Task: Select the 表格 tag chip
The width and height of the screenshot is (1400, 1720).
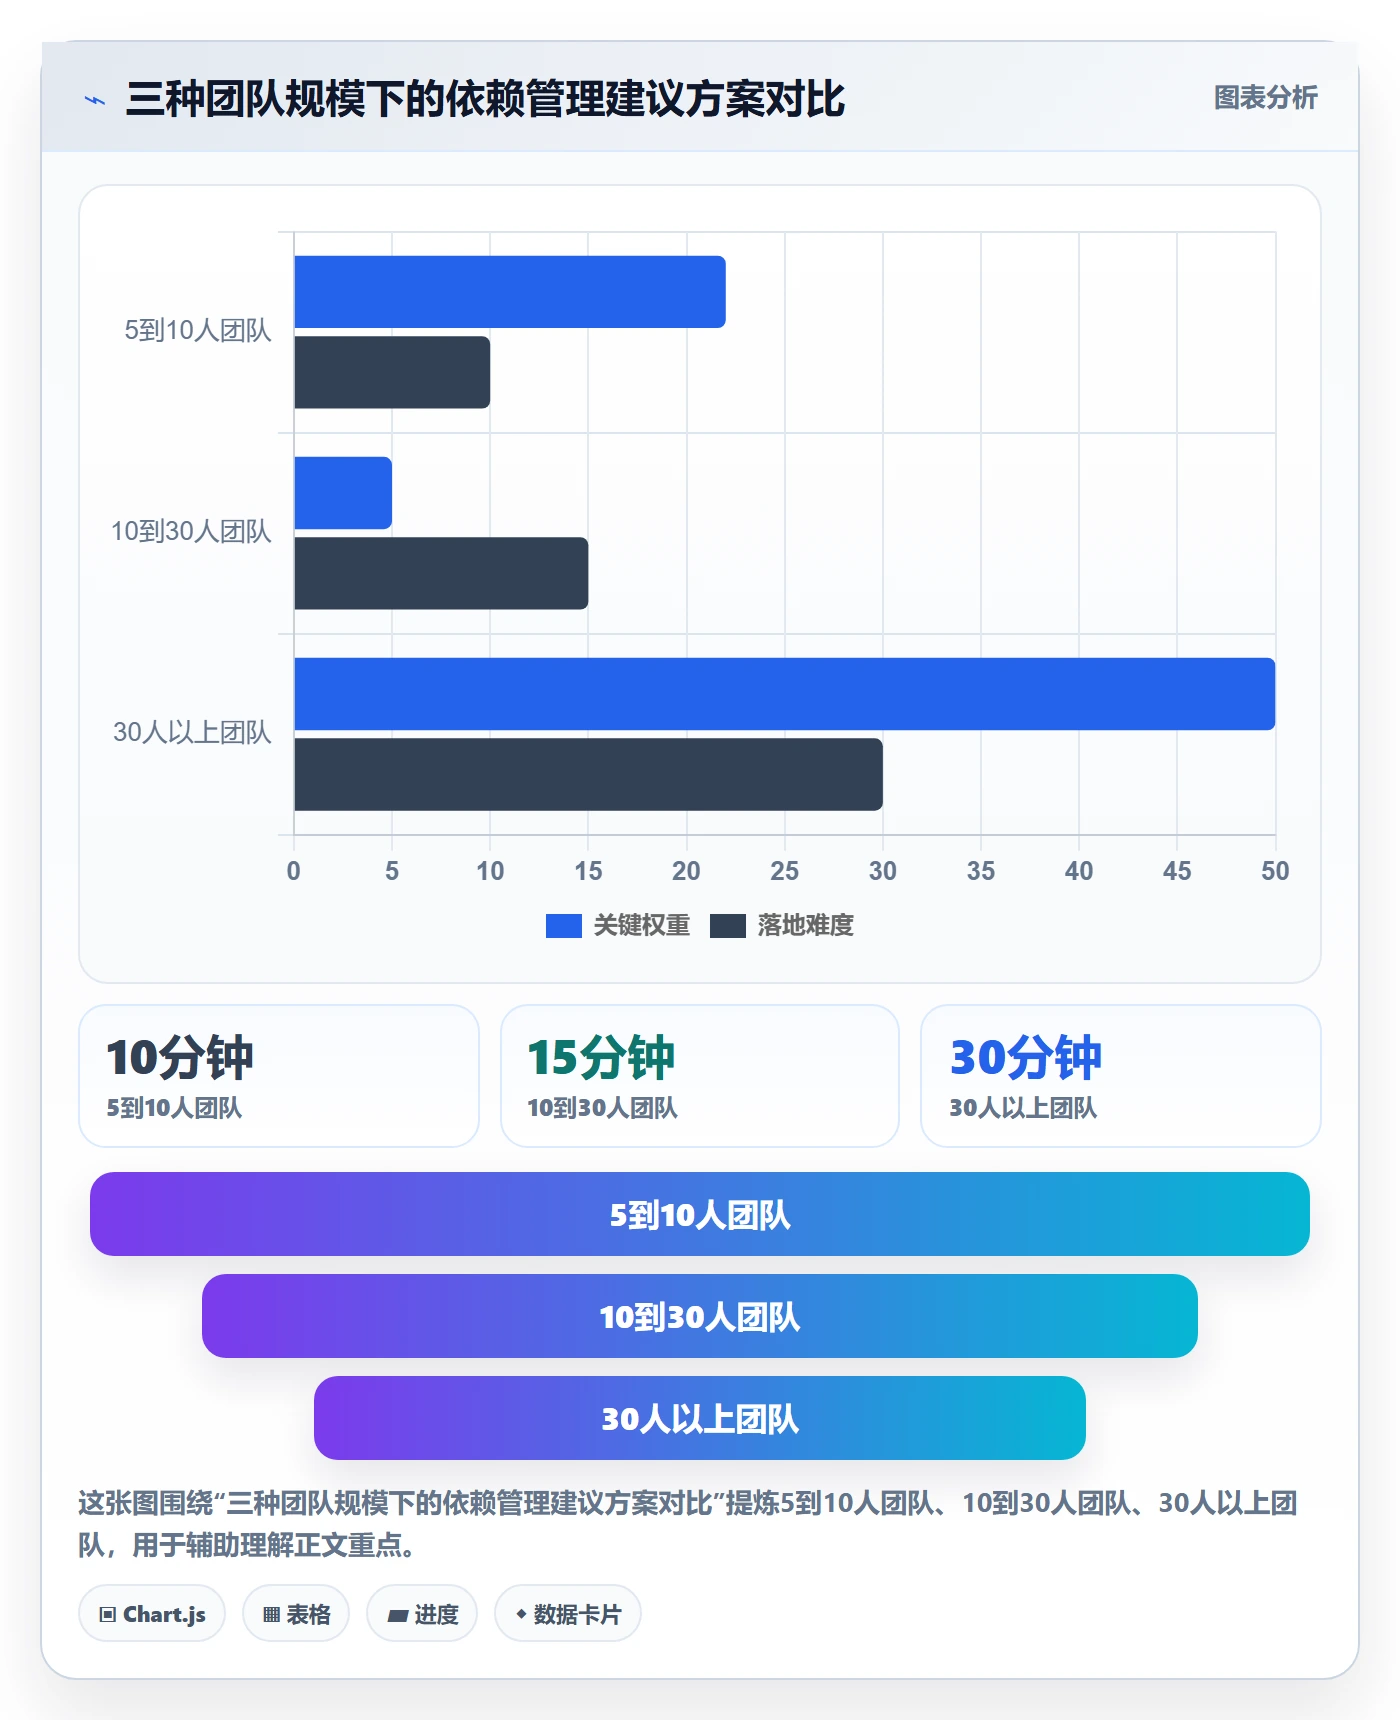Action: pos(296,1614)
